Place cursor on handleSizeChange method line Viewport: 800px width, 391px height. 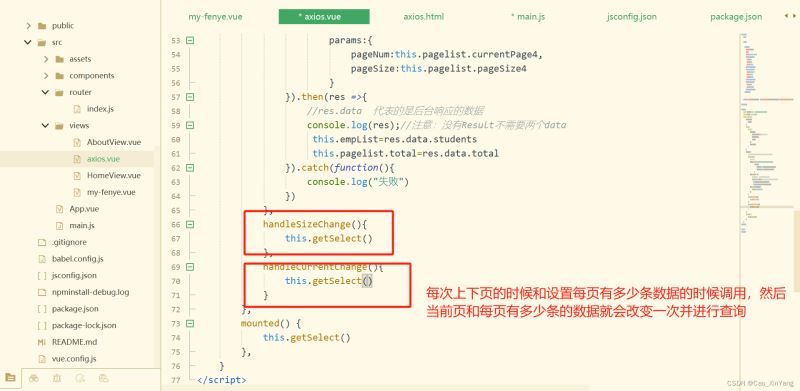coord(315,224)
